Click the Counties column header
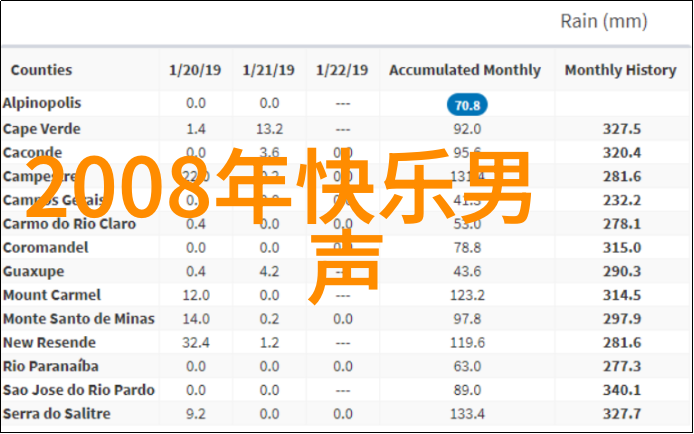This screenshot has width=694, height=434. [41, 70]
